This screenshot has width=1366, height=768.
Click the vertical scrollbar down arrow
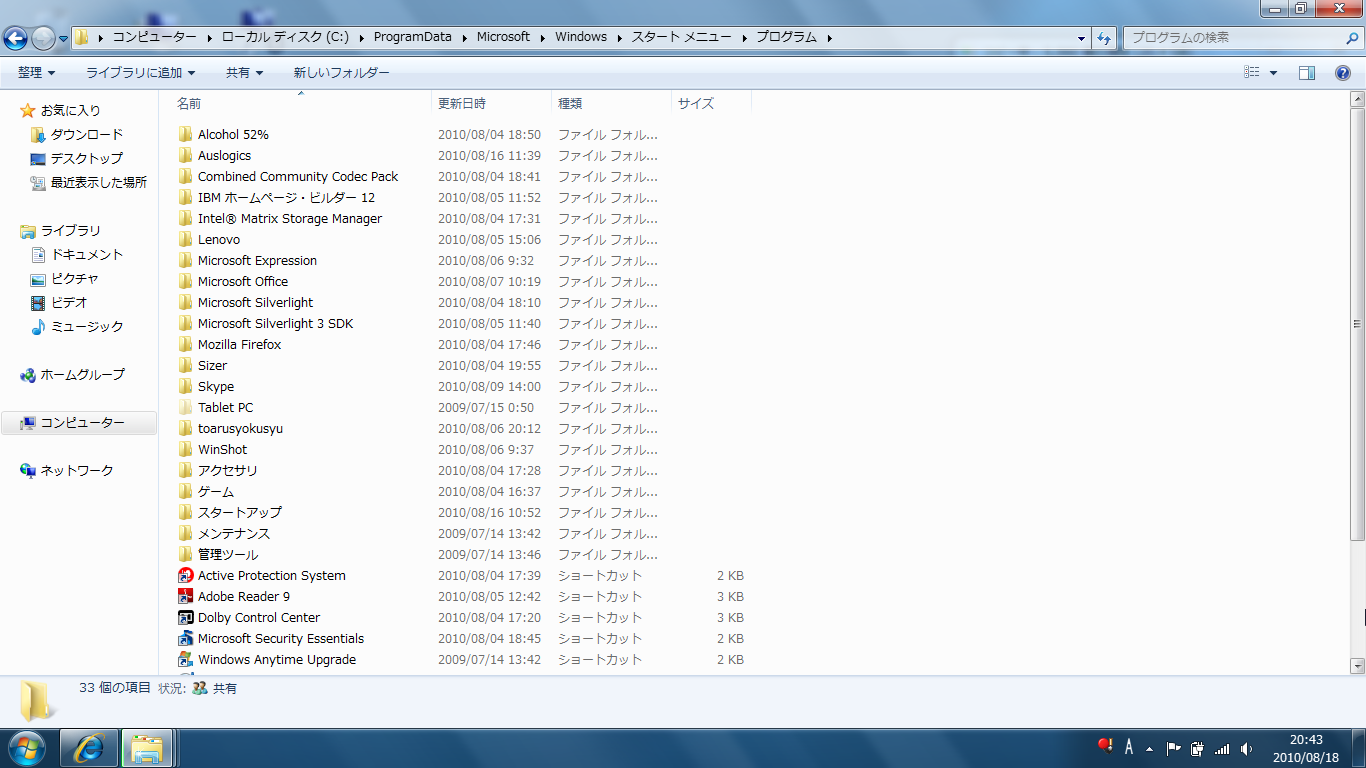(x=1357, y=665)
